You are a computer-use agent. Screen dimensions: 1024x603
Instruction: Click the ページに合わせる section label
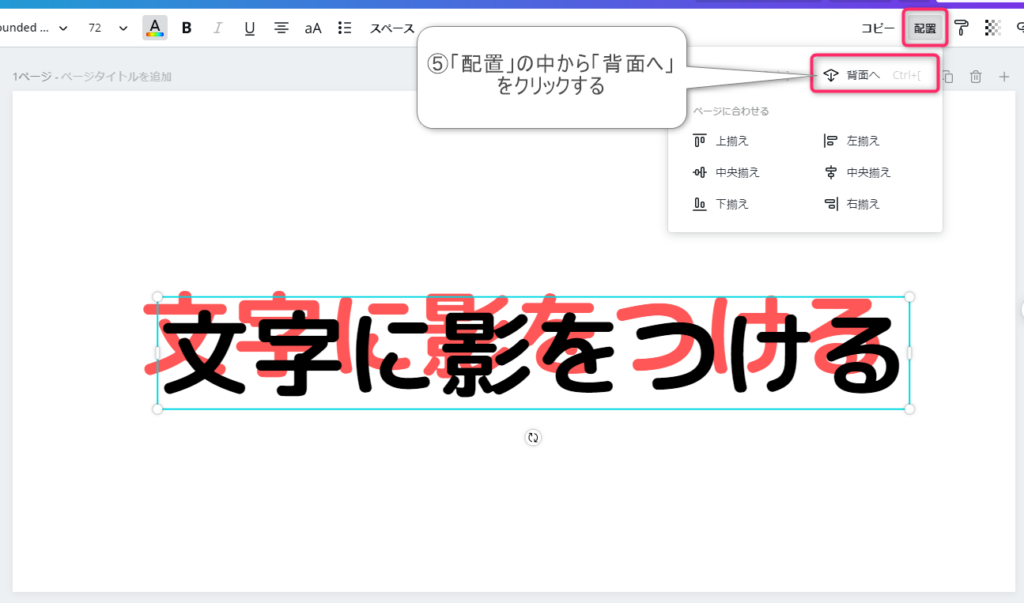click(x=731, y=111)
